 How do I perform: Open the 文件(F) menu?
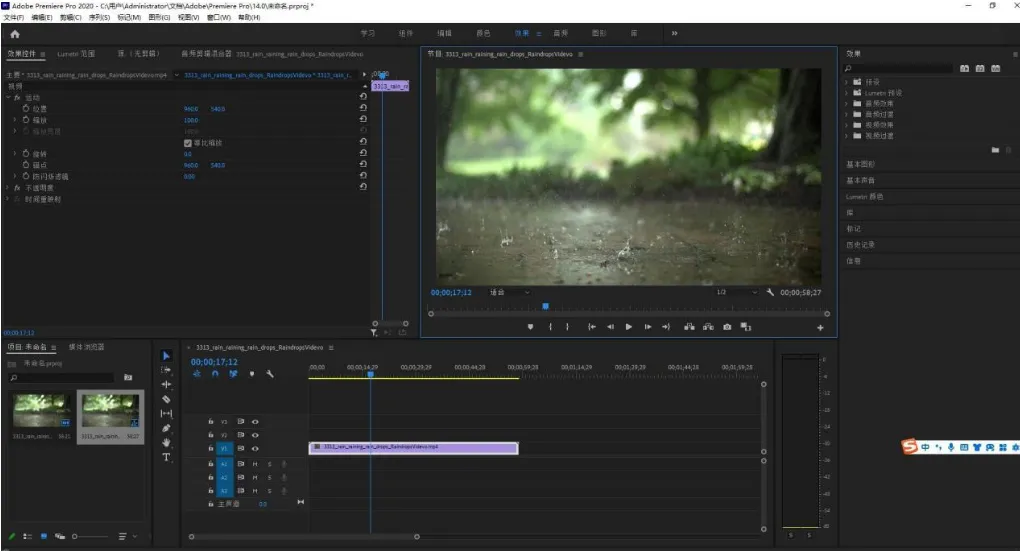14,18
